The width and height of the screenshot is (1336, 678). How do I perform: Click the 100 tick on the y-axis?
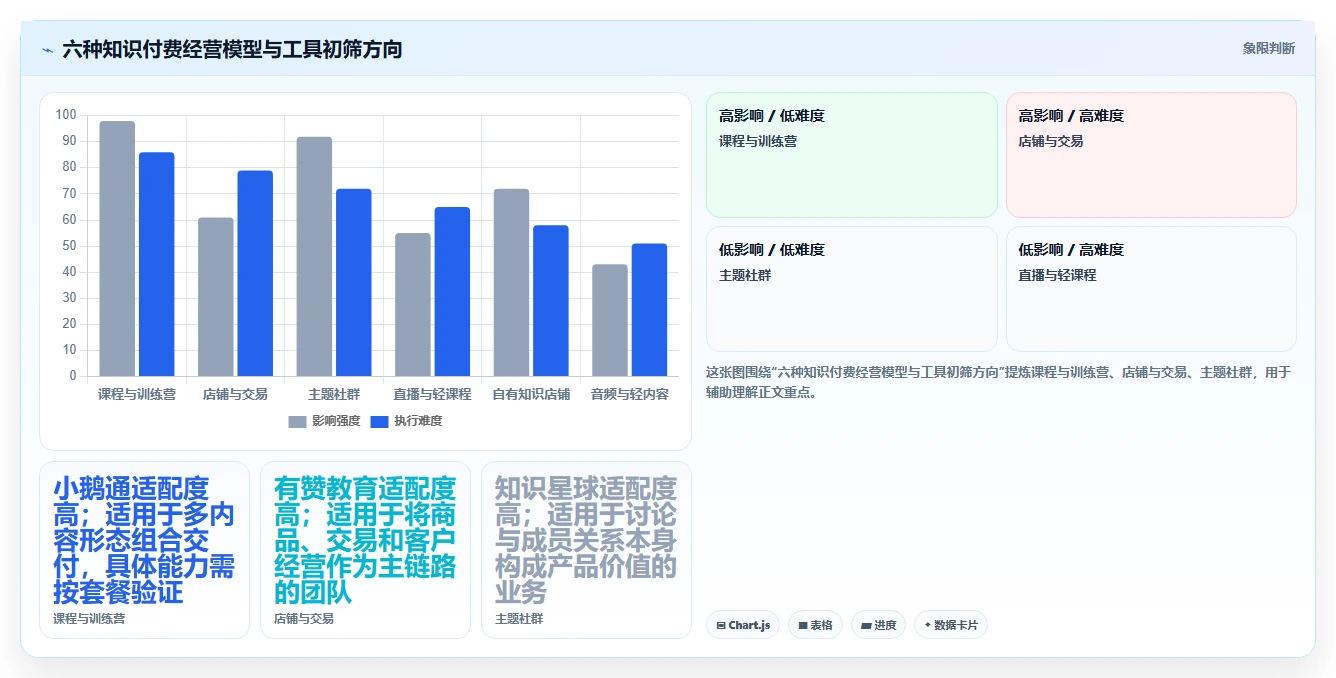tap(66, 115)
